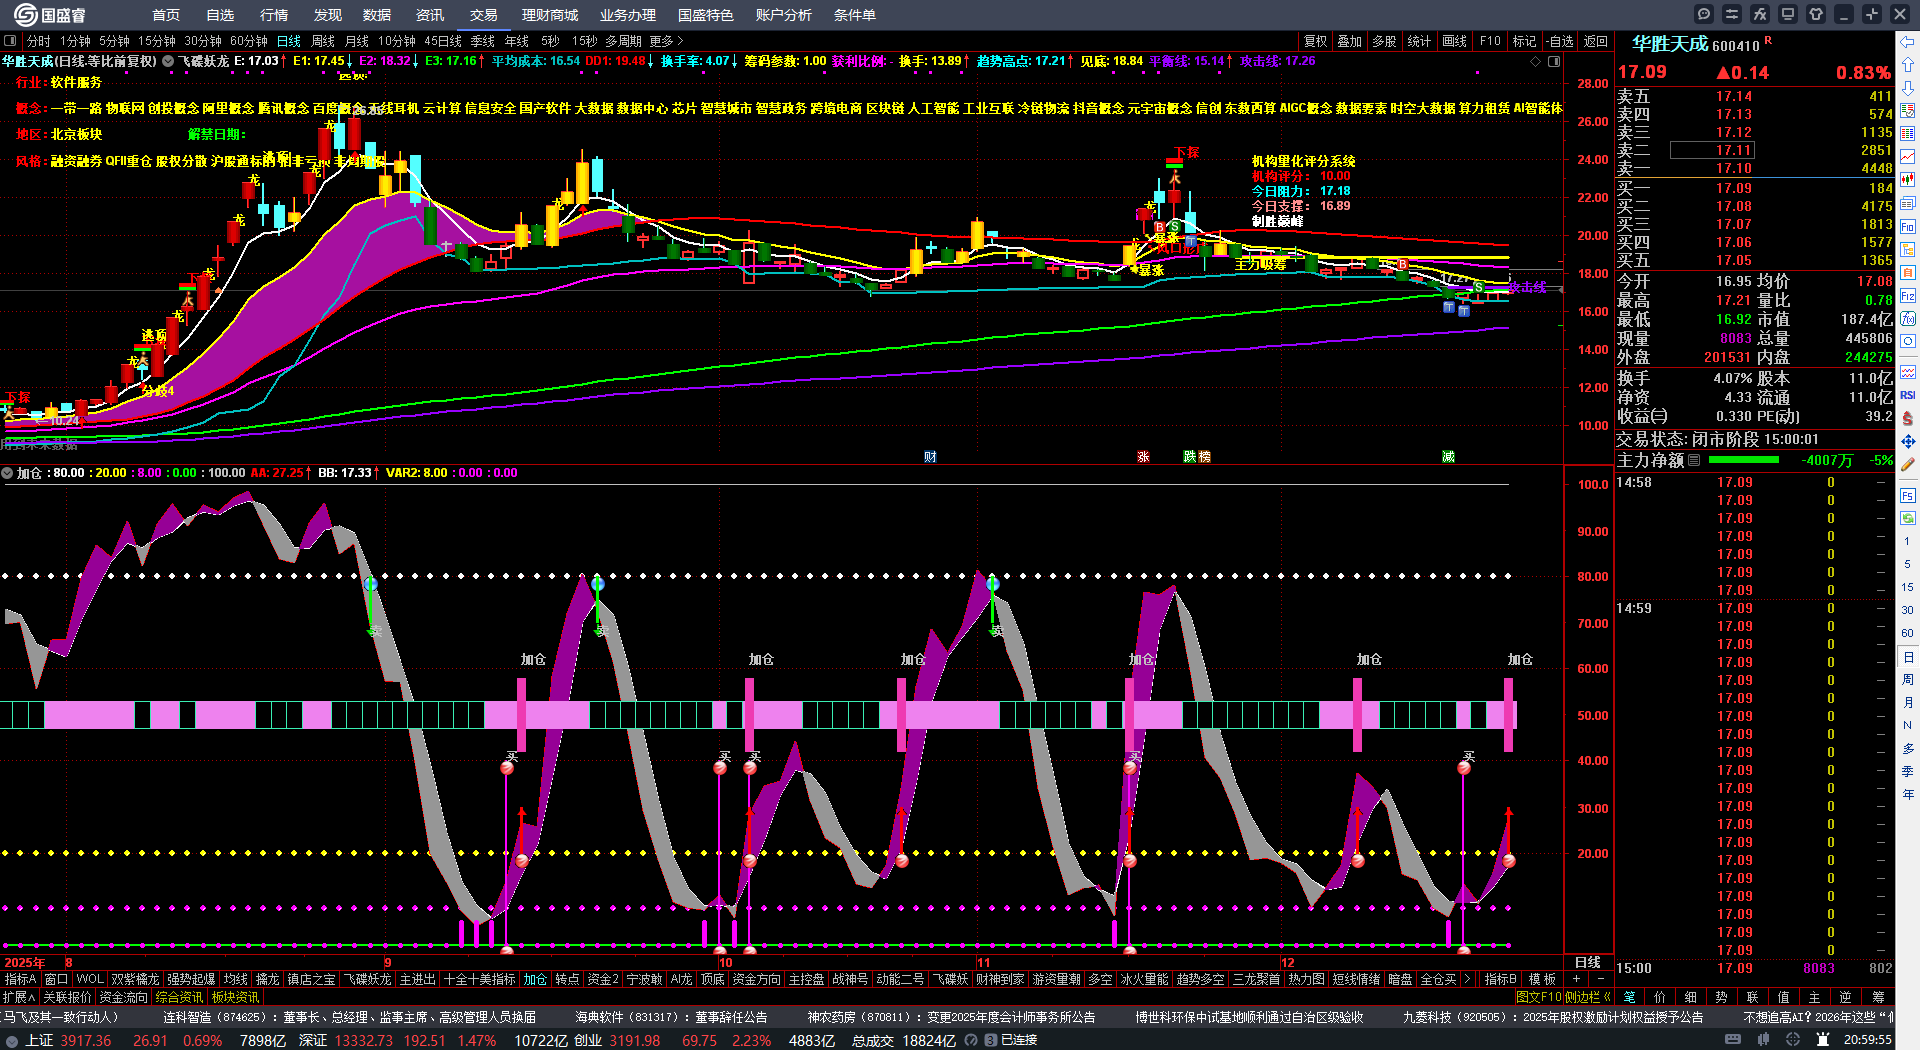The height and width of the screenshot is (1050, 1920).
Task: Toggle the 标记 marker option
Action: (1524, 41)
